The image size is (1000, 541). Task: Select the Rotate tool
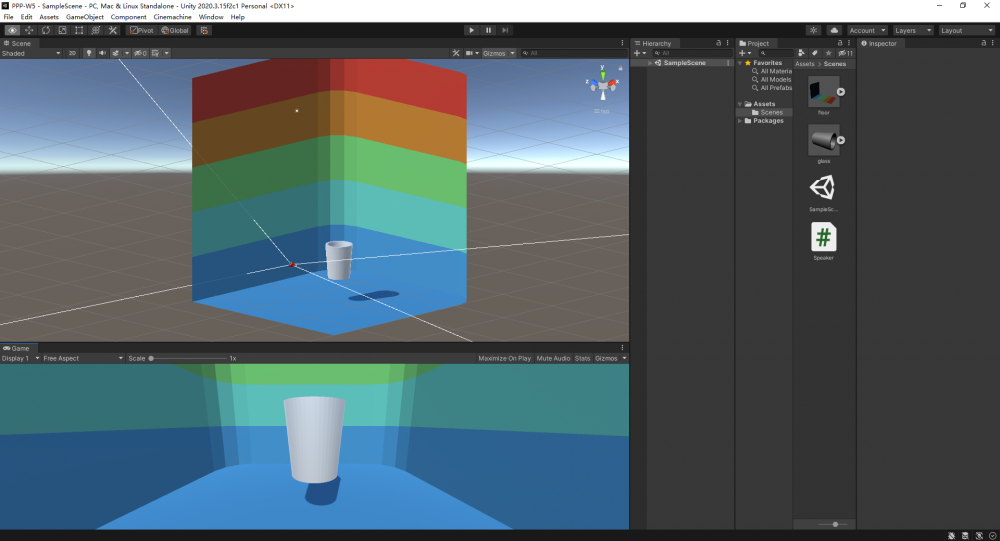point(46,30)
